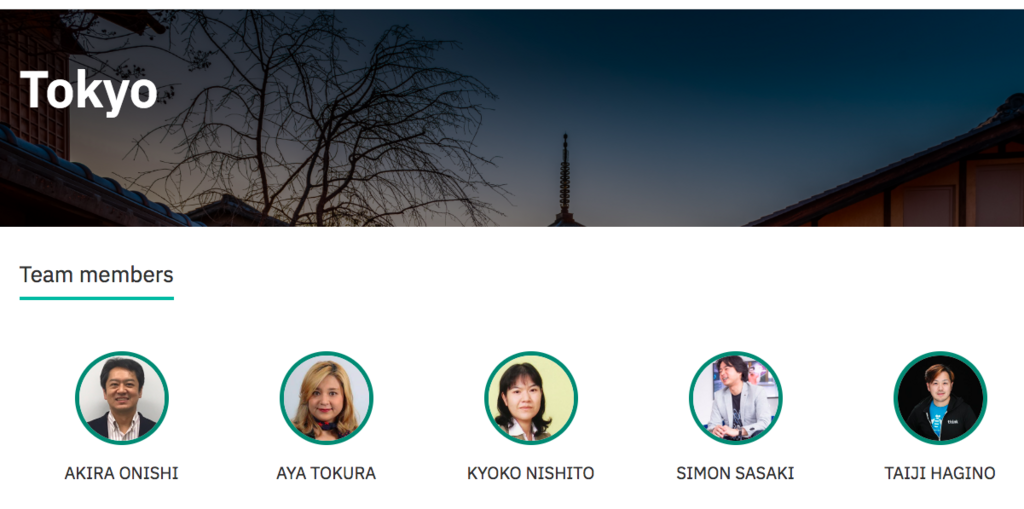Click Aya Tokura's profile picture
1024x509 pixels.
point(327,398)
